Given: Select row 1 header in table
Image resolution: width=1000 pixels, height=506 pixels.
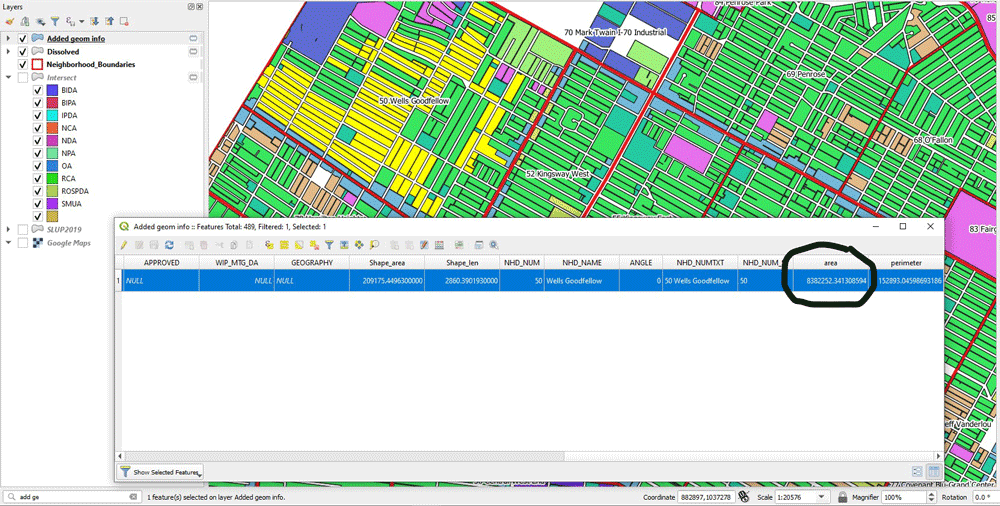Looking at the screenshot, I should (x=119, y=280).
